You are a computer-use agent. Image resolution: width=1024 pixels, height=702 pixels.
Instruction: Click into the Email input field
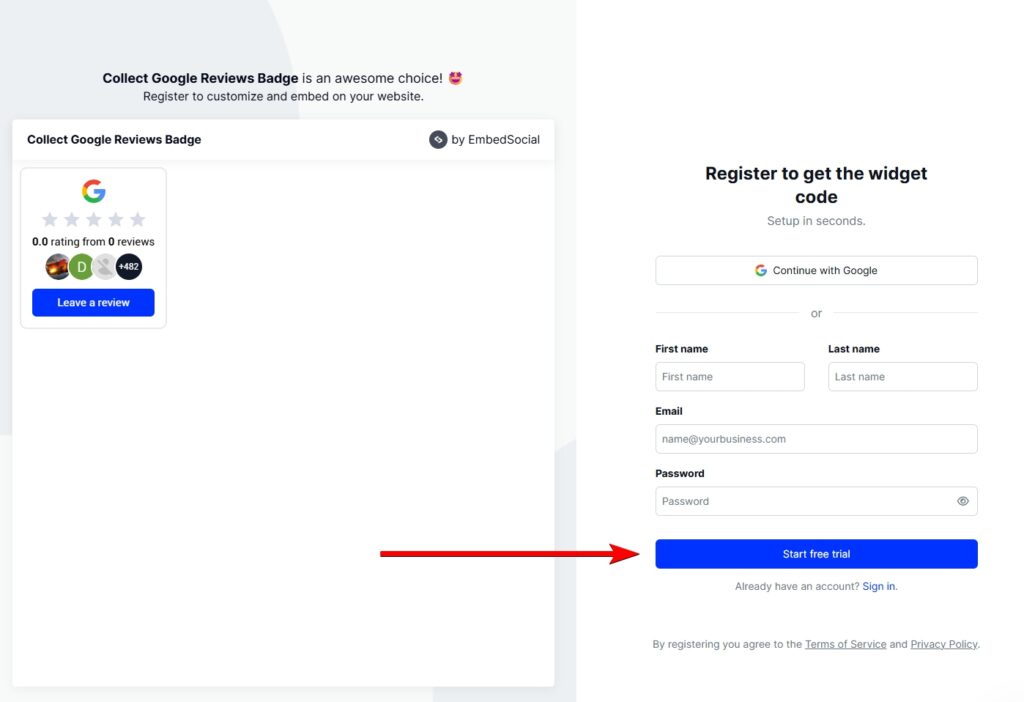click(x=816, y=439)
